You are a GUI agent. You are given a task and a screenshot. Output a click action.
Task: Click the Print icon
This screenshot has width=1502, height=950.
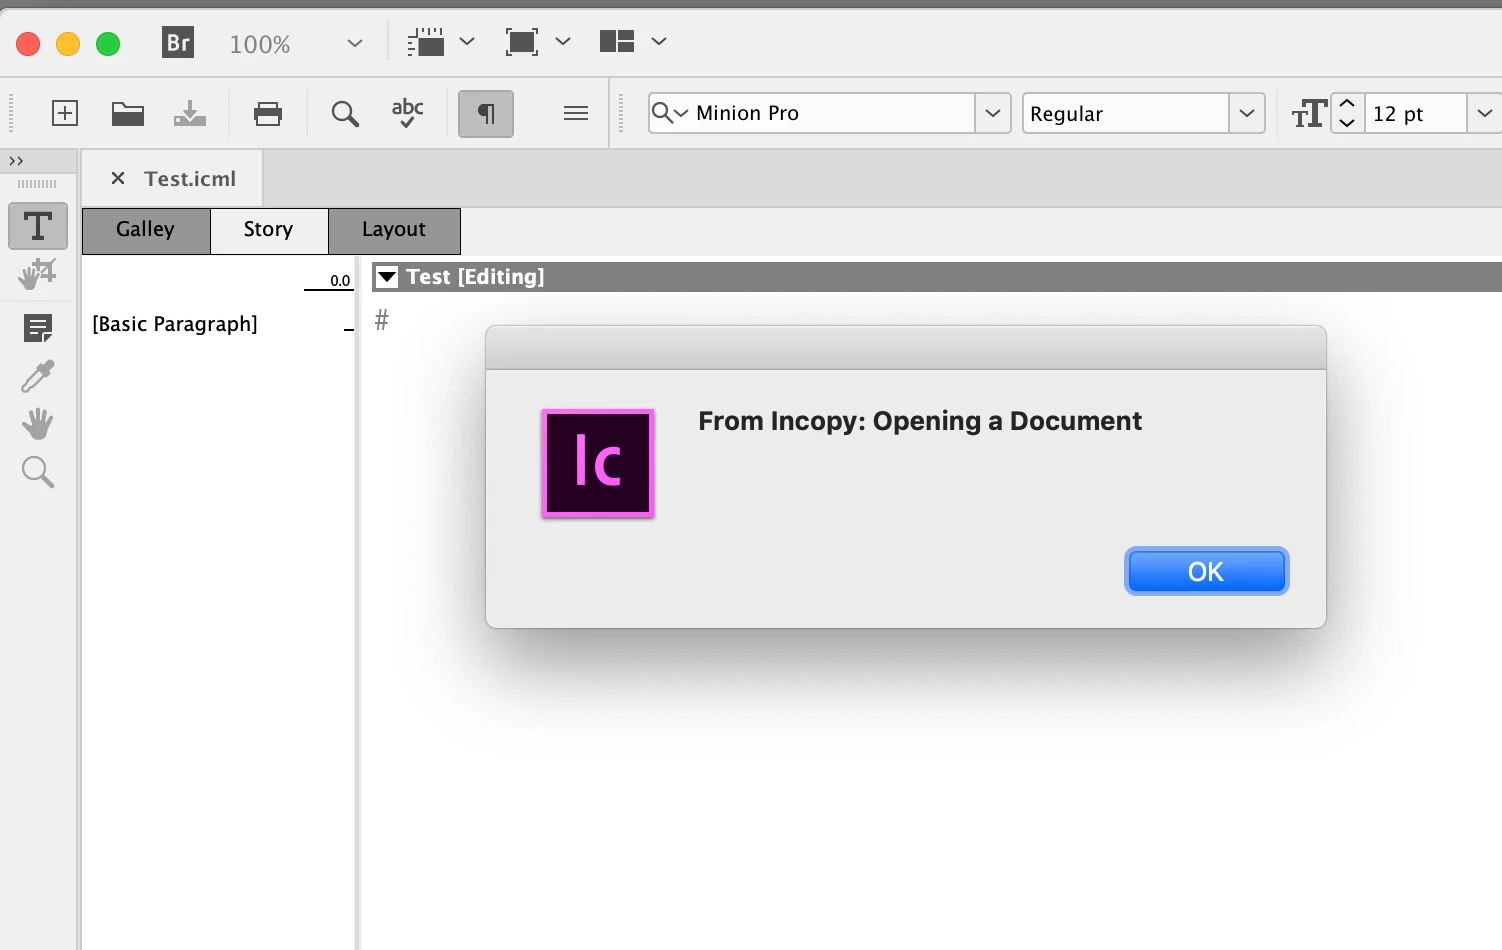(x=268, y=113)
